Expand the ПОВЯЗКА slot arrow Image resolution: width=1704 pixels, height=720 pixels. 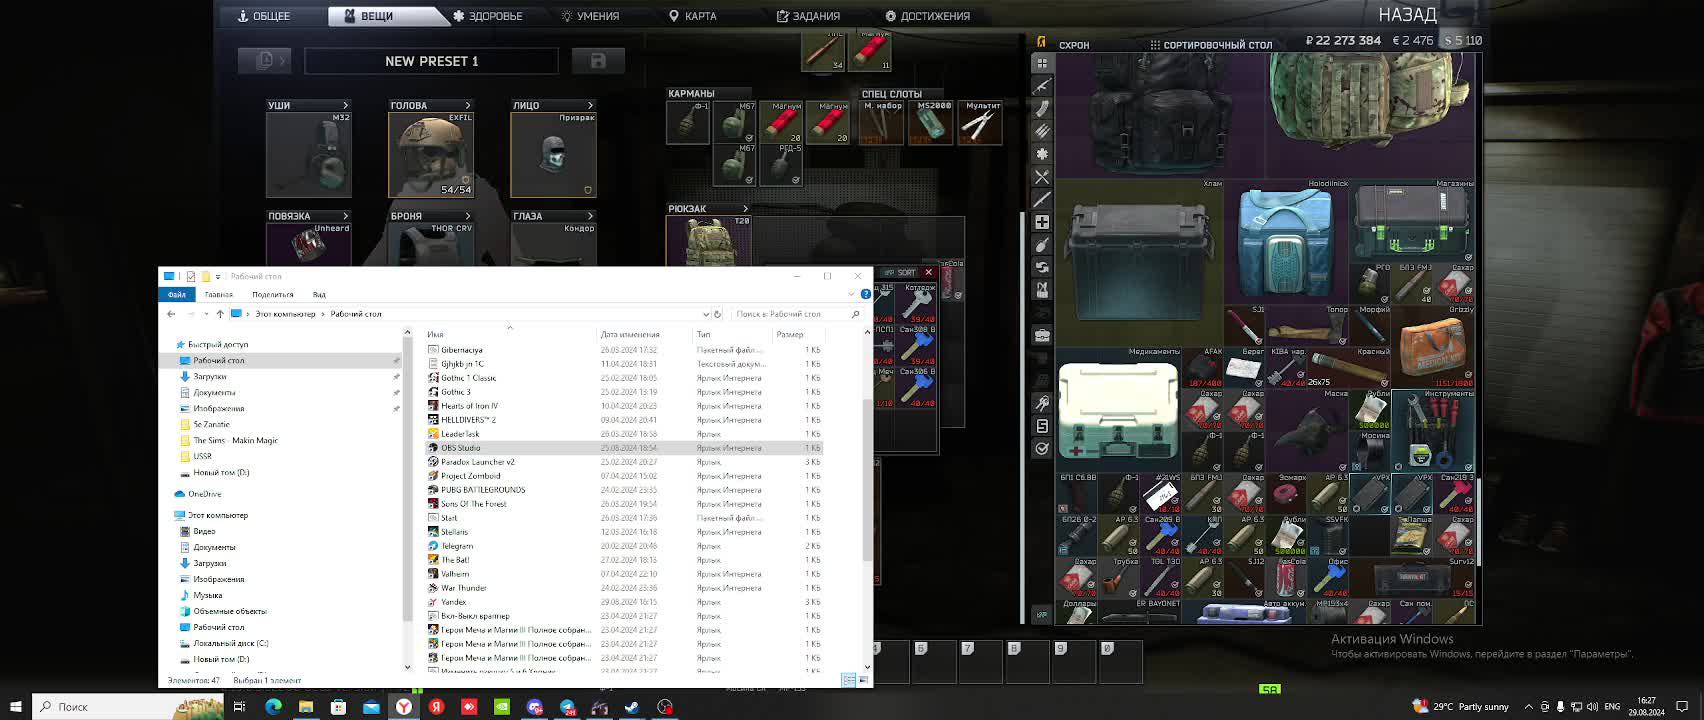click(x=346, y=216)
